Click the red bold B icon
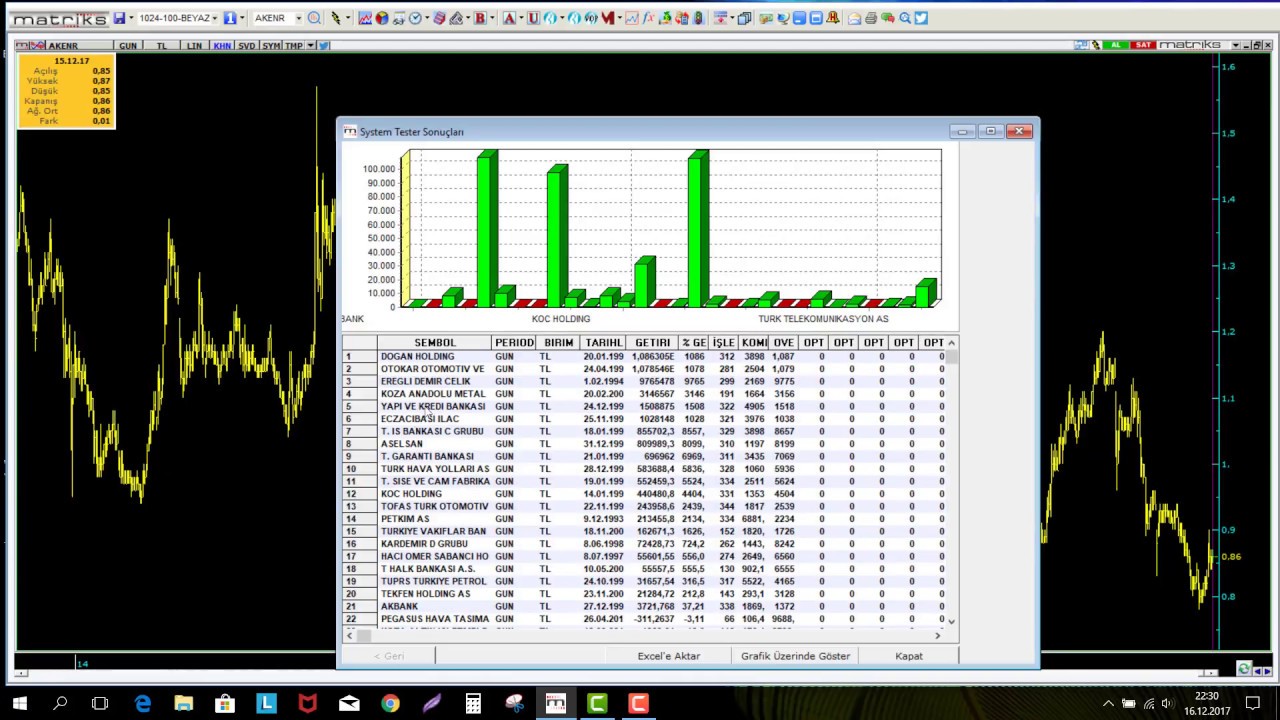Image resolution: width=1280 pixels, height=720 pixels. tap(480, 18)
